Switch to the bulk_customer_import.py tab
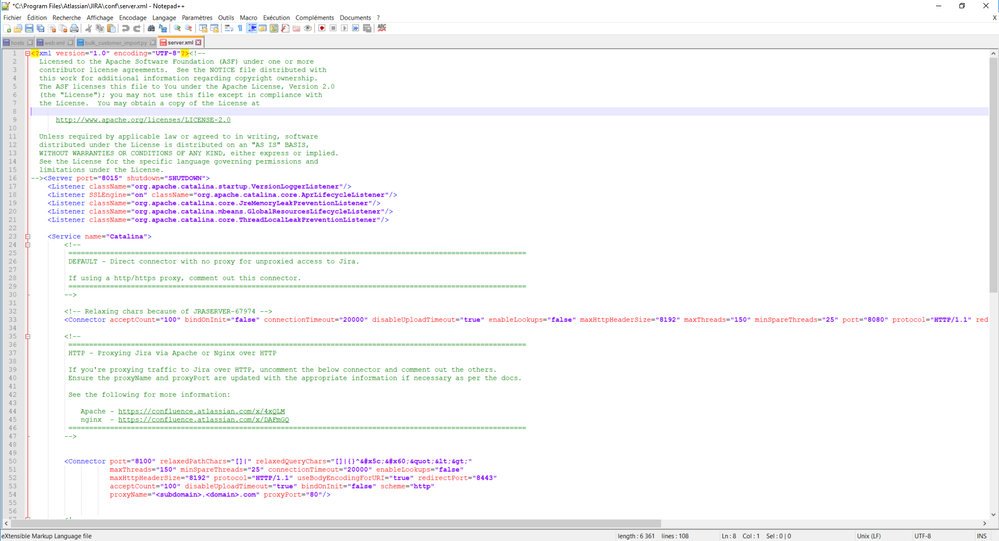 (x=114, y=43)
